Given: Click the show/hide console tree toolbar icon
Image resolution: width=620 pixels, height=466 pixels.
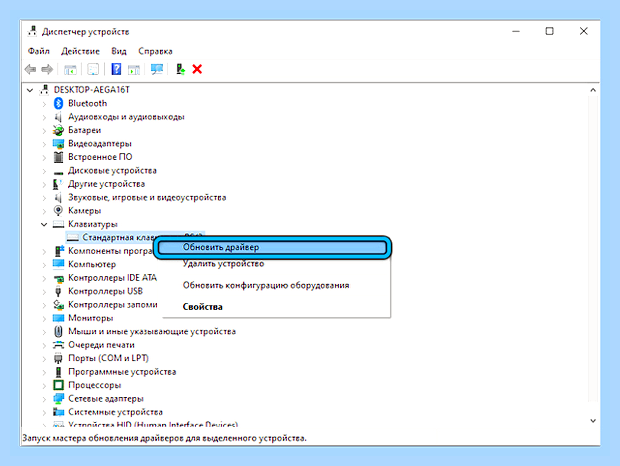Looking at the screenshot, I should tap(70, 70).
